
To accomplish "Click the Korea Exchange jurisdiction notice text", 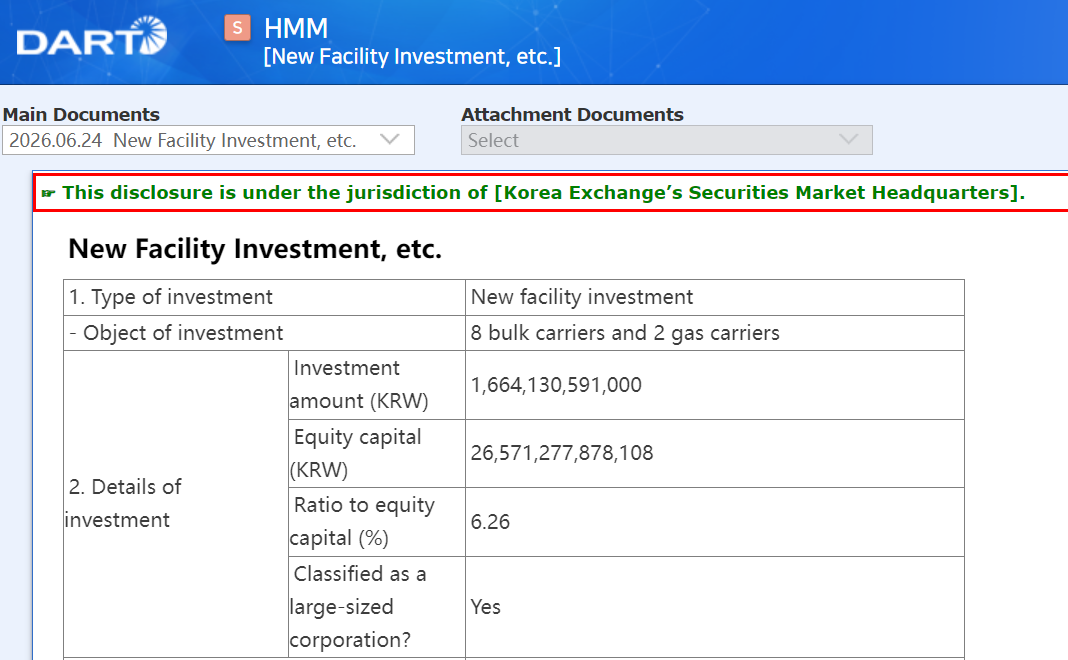I will tap(543, 193).
